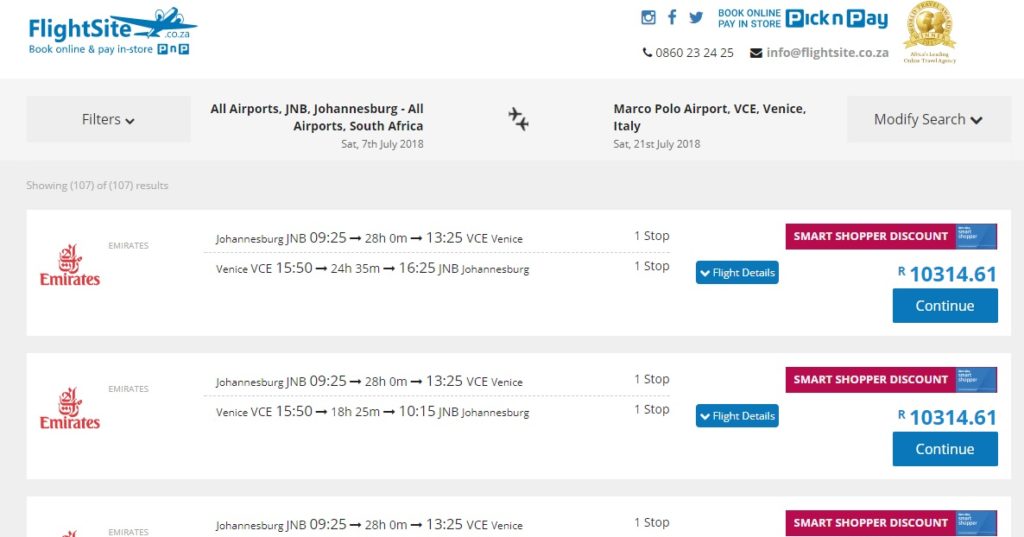Click the R 10314.61 price on the 16:25 arrival flight
The height and width of the screenshot is (537, 1024).
pos(948,274)
